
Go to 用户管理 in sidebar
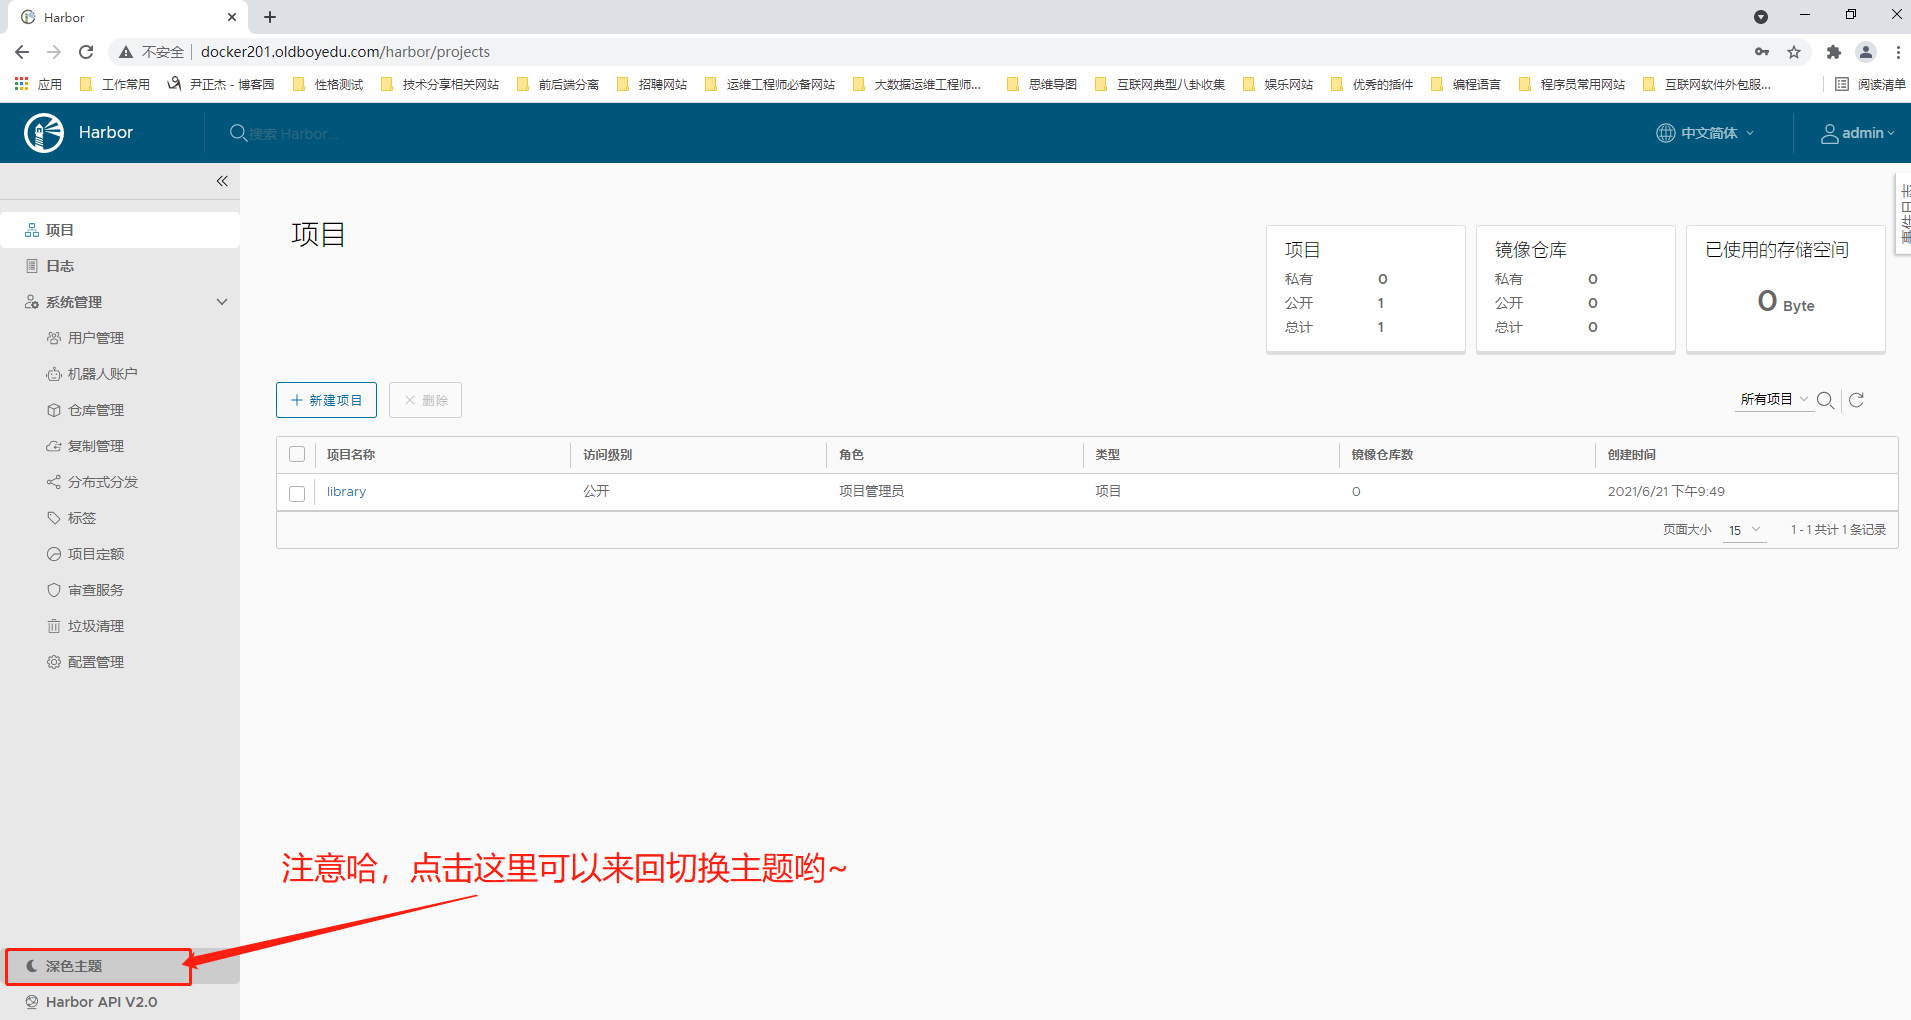coord(96,338)
